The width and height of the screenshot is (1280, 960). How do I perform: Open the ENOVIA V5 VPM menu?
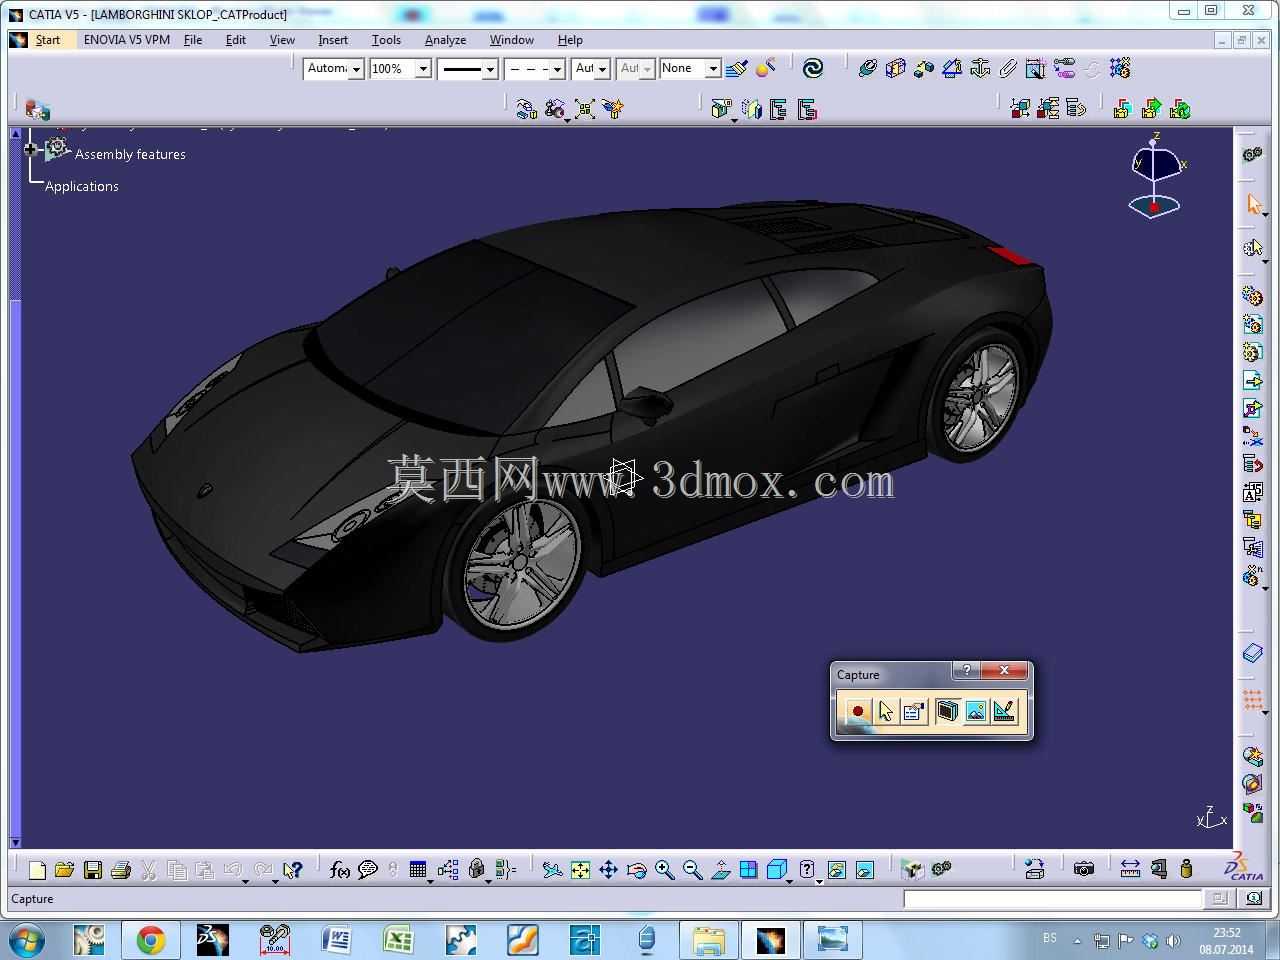[x=127, y=40]
